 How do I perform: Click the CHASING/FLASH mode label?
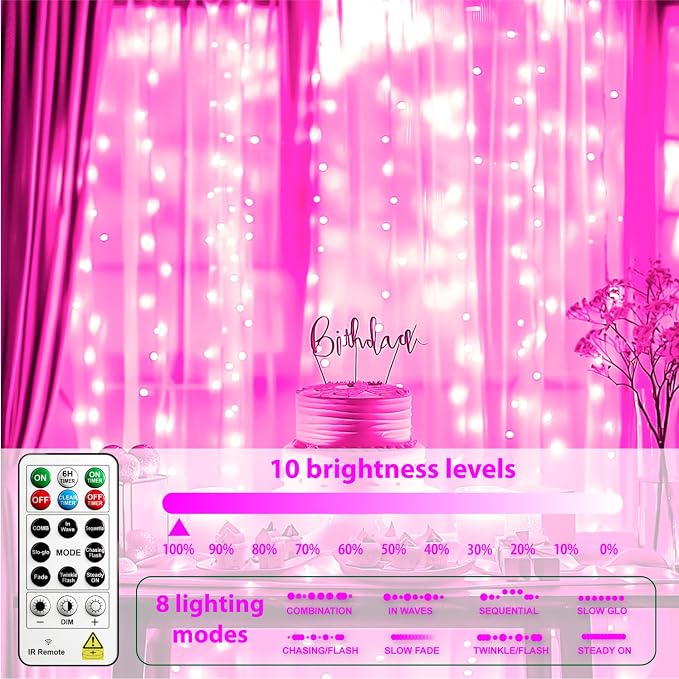(x=320, y=650)
